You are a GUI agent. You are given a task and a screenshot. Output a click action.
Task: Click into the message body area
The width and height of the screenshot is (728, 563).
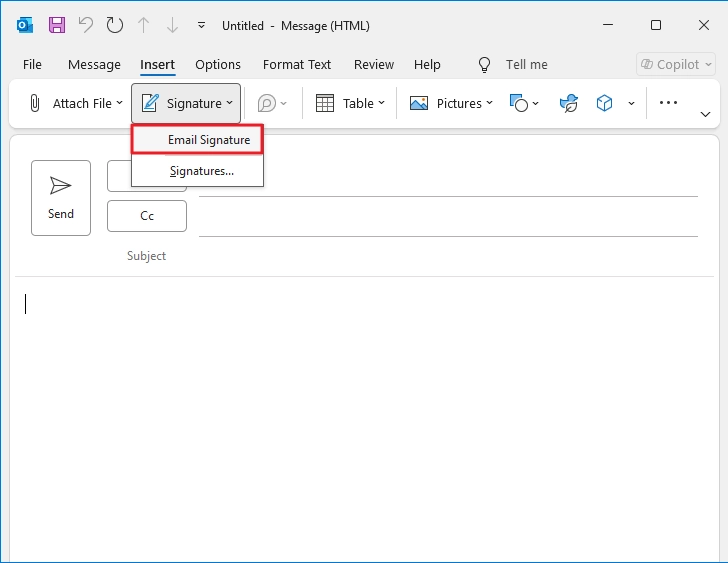(x=364, y=420)
